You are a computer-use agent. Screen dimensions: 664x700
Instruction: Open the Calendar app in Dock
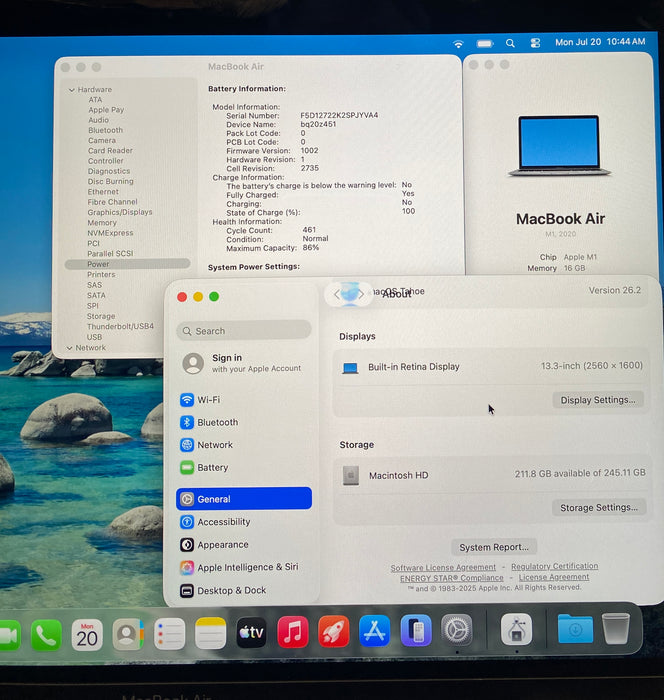pyautogui.click(x=87, y=635)
